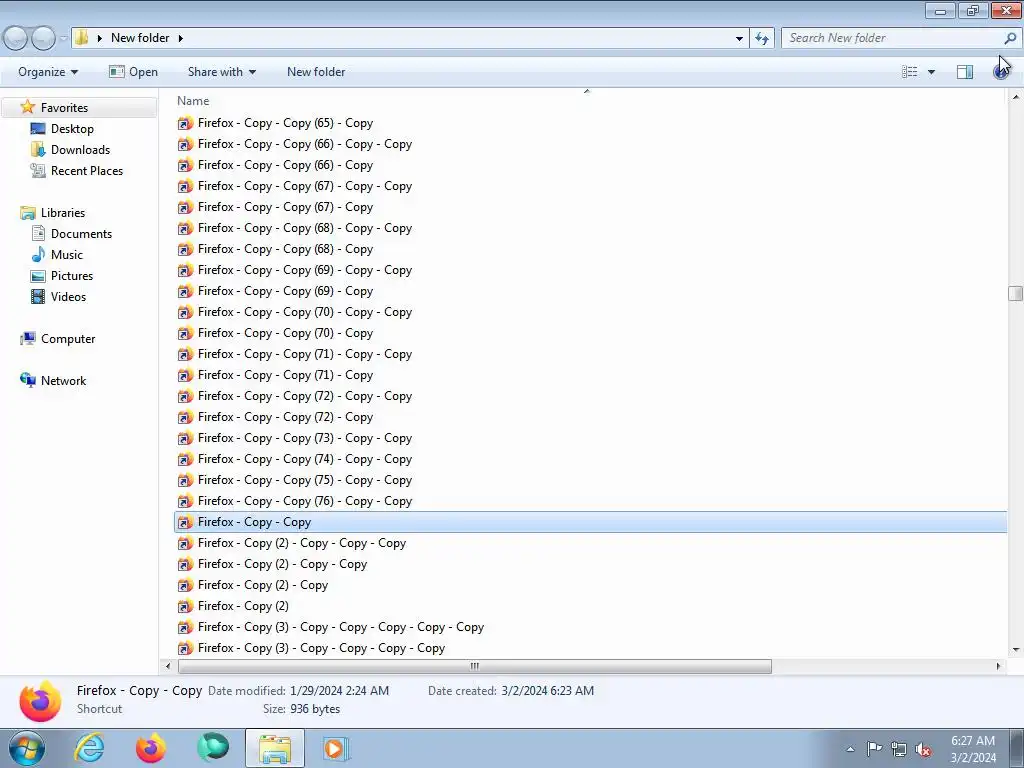Click the Back navigation button

tap(16, 39)
